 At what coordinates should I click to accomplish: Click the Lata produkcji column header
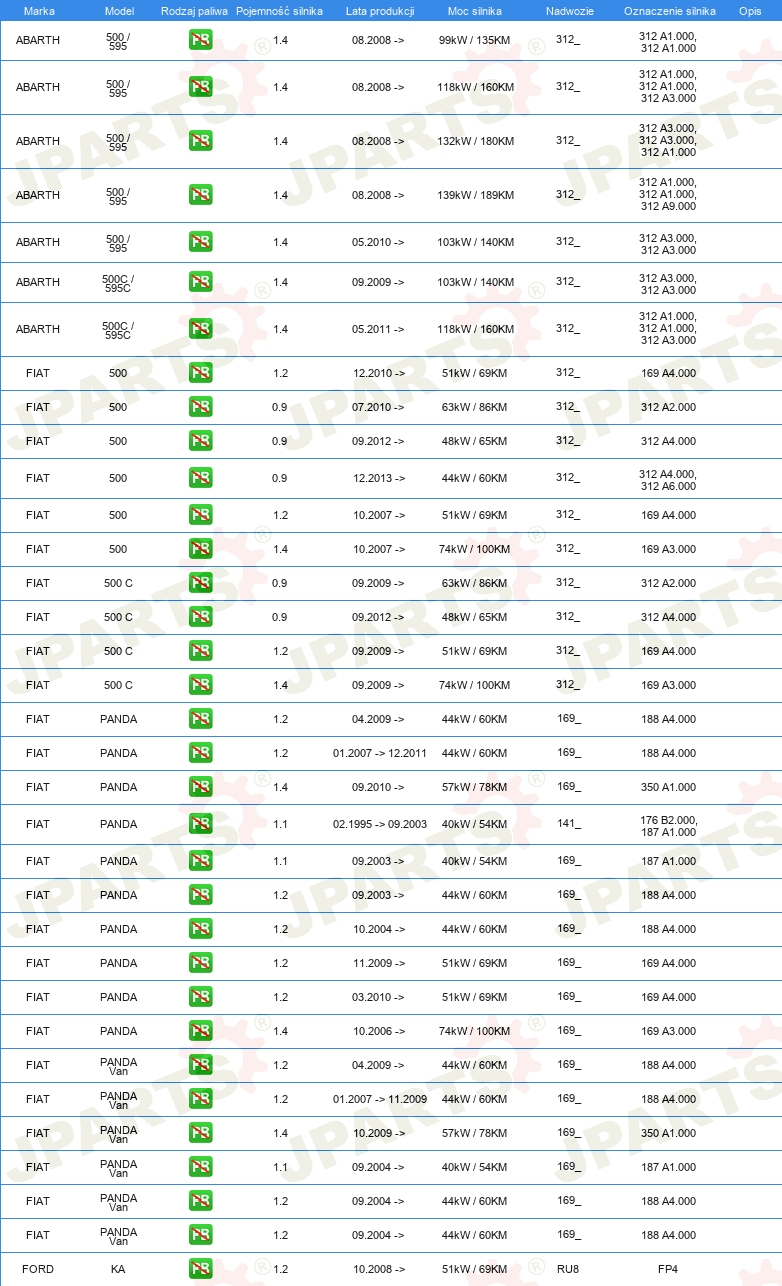[x=380, y=11]
